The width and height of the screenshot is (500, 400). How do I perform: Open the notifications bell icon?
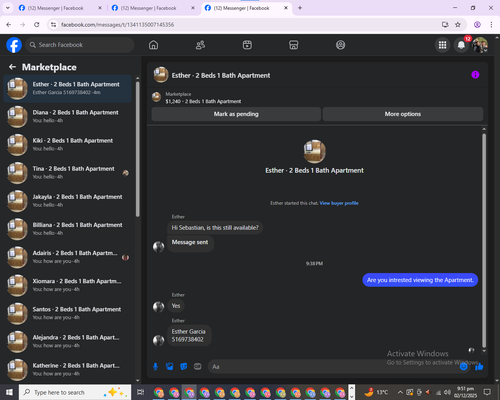[461, 45]
